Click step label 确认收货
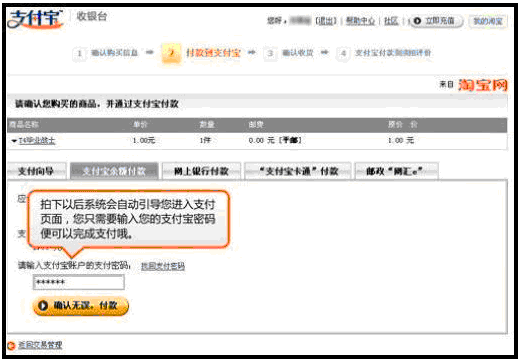520x361 pixels. [x=298, y=53]
